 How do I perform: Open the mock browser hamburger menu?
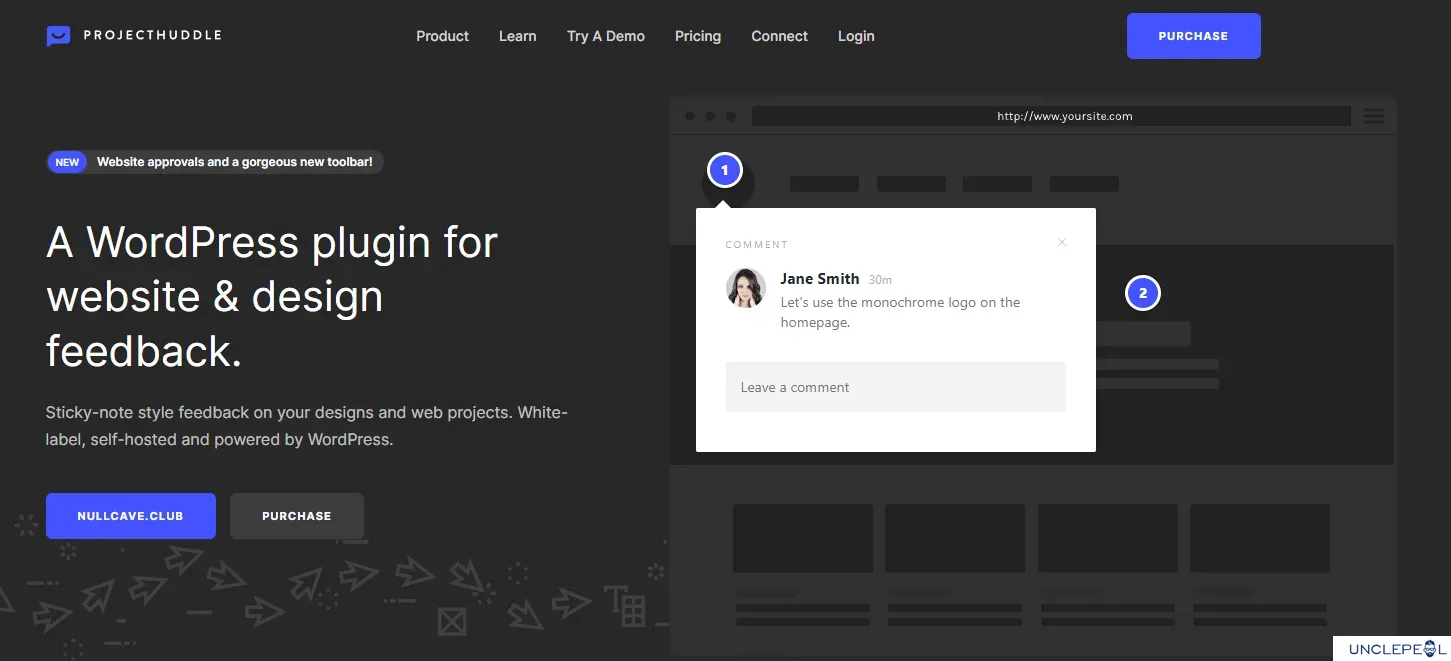tap(1374, 116)
